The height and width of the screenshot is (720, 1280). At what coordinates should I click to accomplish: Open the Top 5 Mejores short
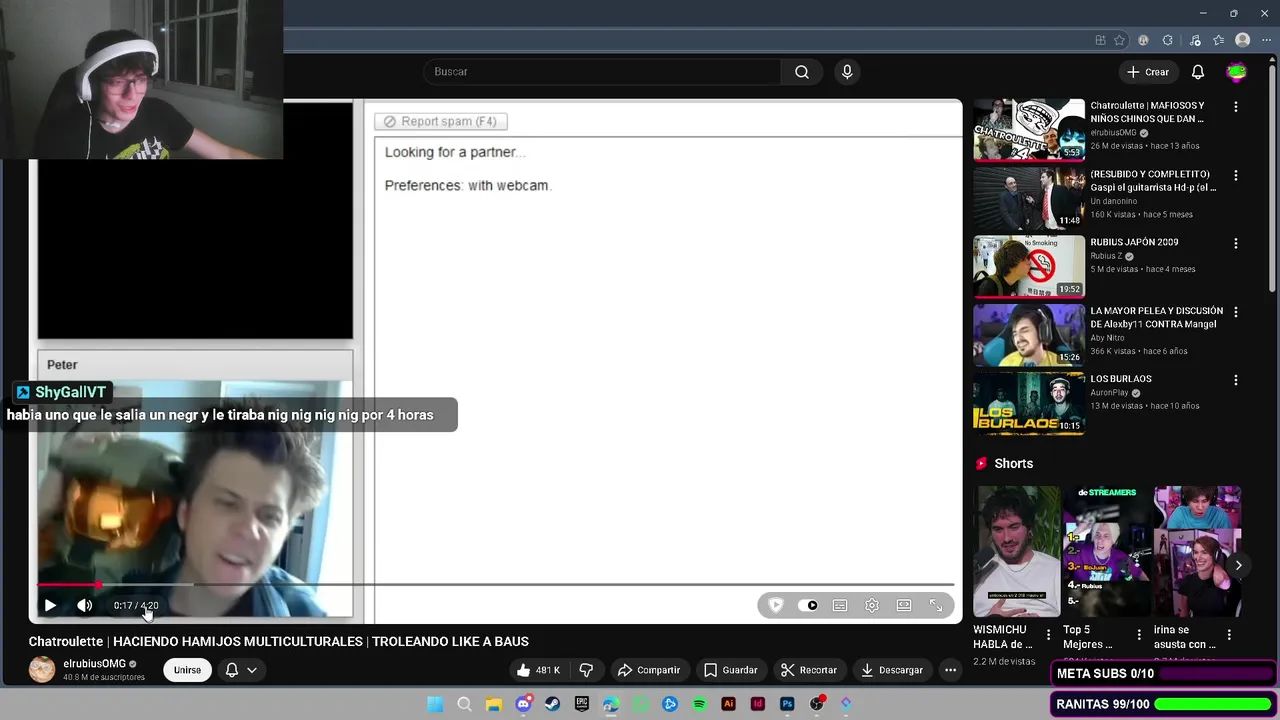pyautogui.click(x=1106, y=552)
